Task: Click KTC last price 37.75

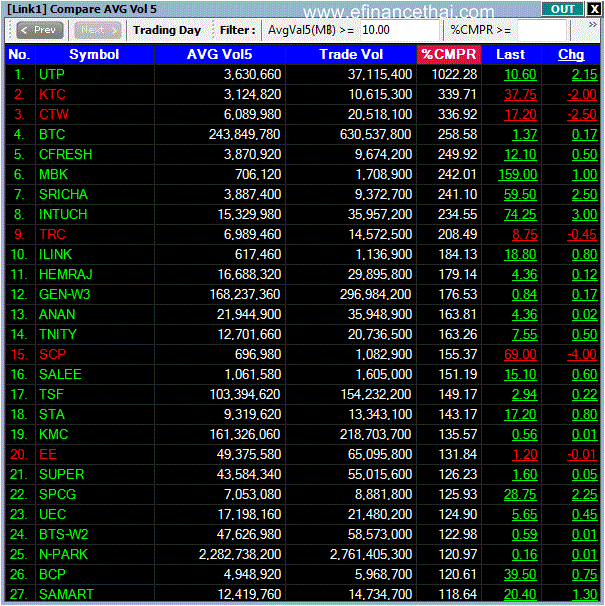Action: tap(520, 94)
